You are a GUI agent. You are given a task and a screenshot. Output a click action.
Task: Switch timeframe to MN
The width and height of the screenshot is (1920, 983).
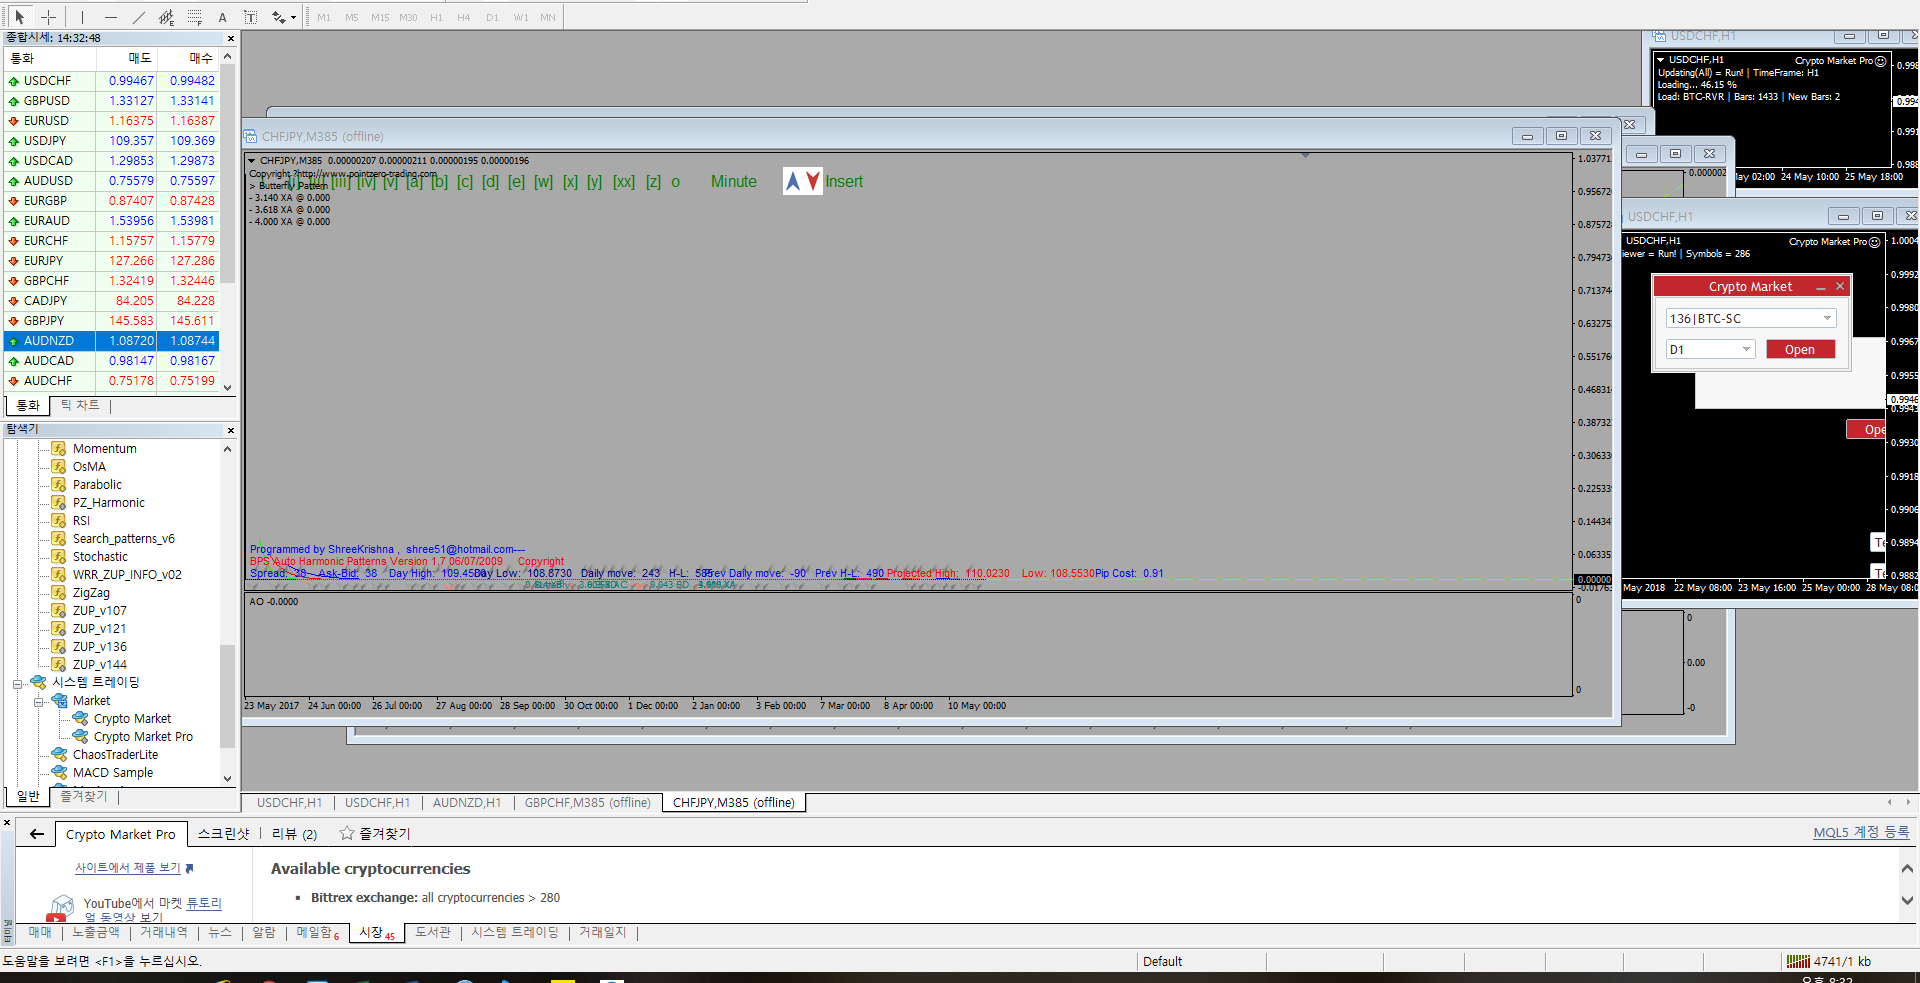click(x=548, y=17)
